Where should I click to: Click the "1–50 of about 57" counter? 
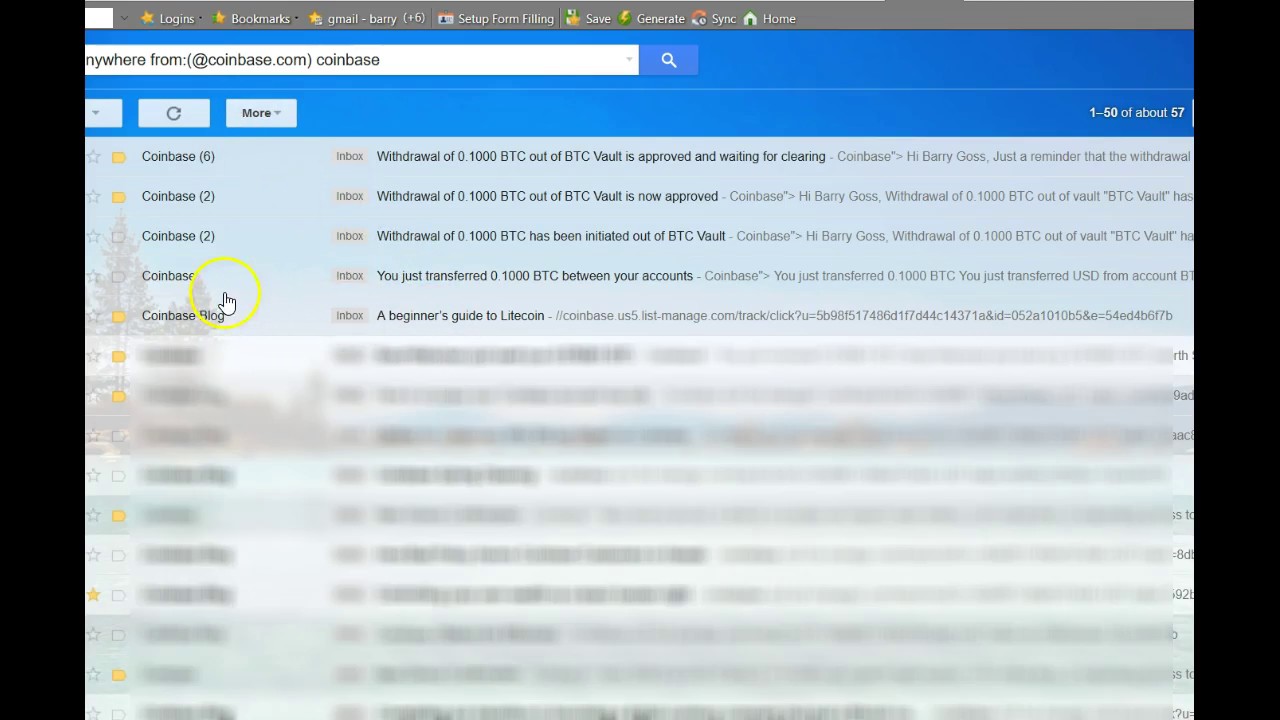(x=1137, y=113)
